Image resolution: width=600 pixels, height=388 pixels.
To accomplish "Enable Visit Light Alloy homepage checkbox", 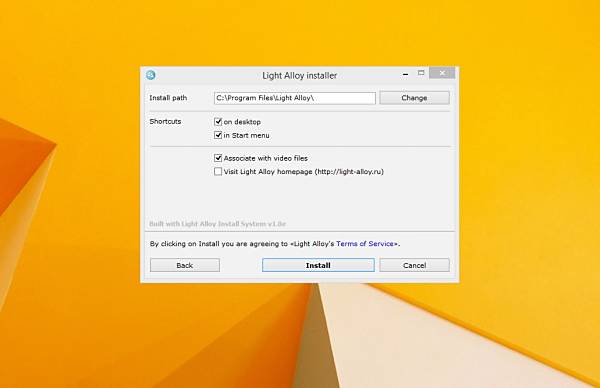I will point(218,171).
